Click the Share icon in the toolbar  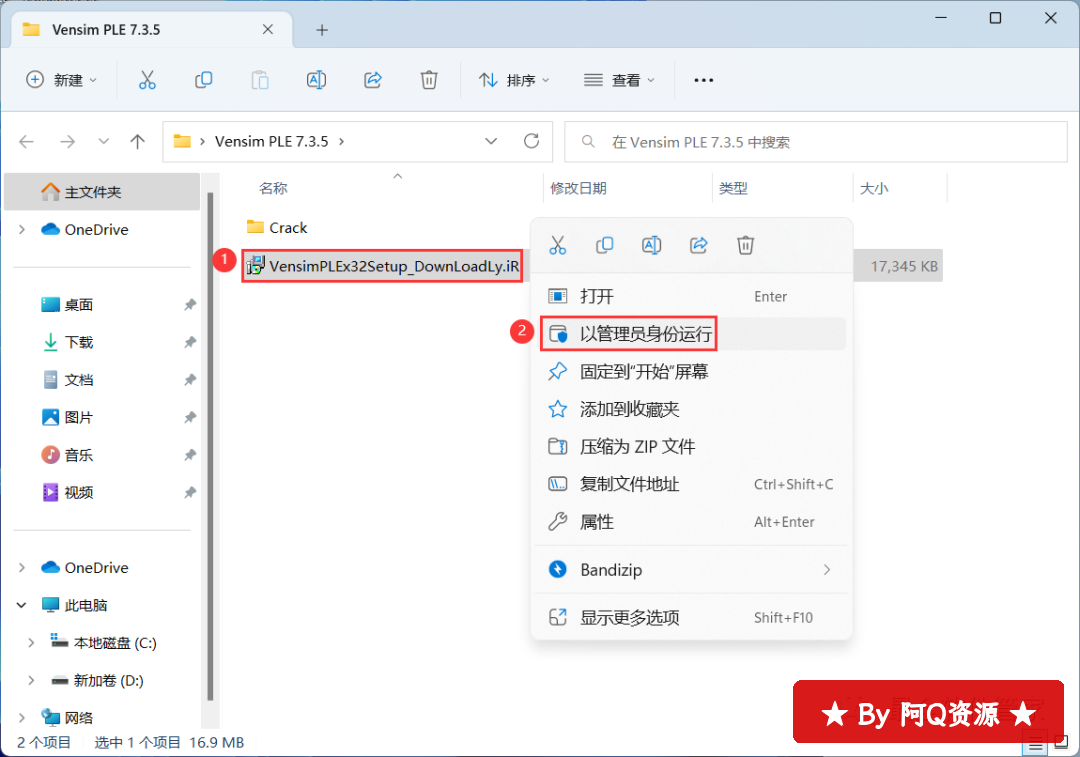(x=373, y=81)
